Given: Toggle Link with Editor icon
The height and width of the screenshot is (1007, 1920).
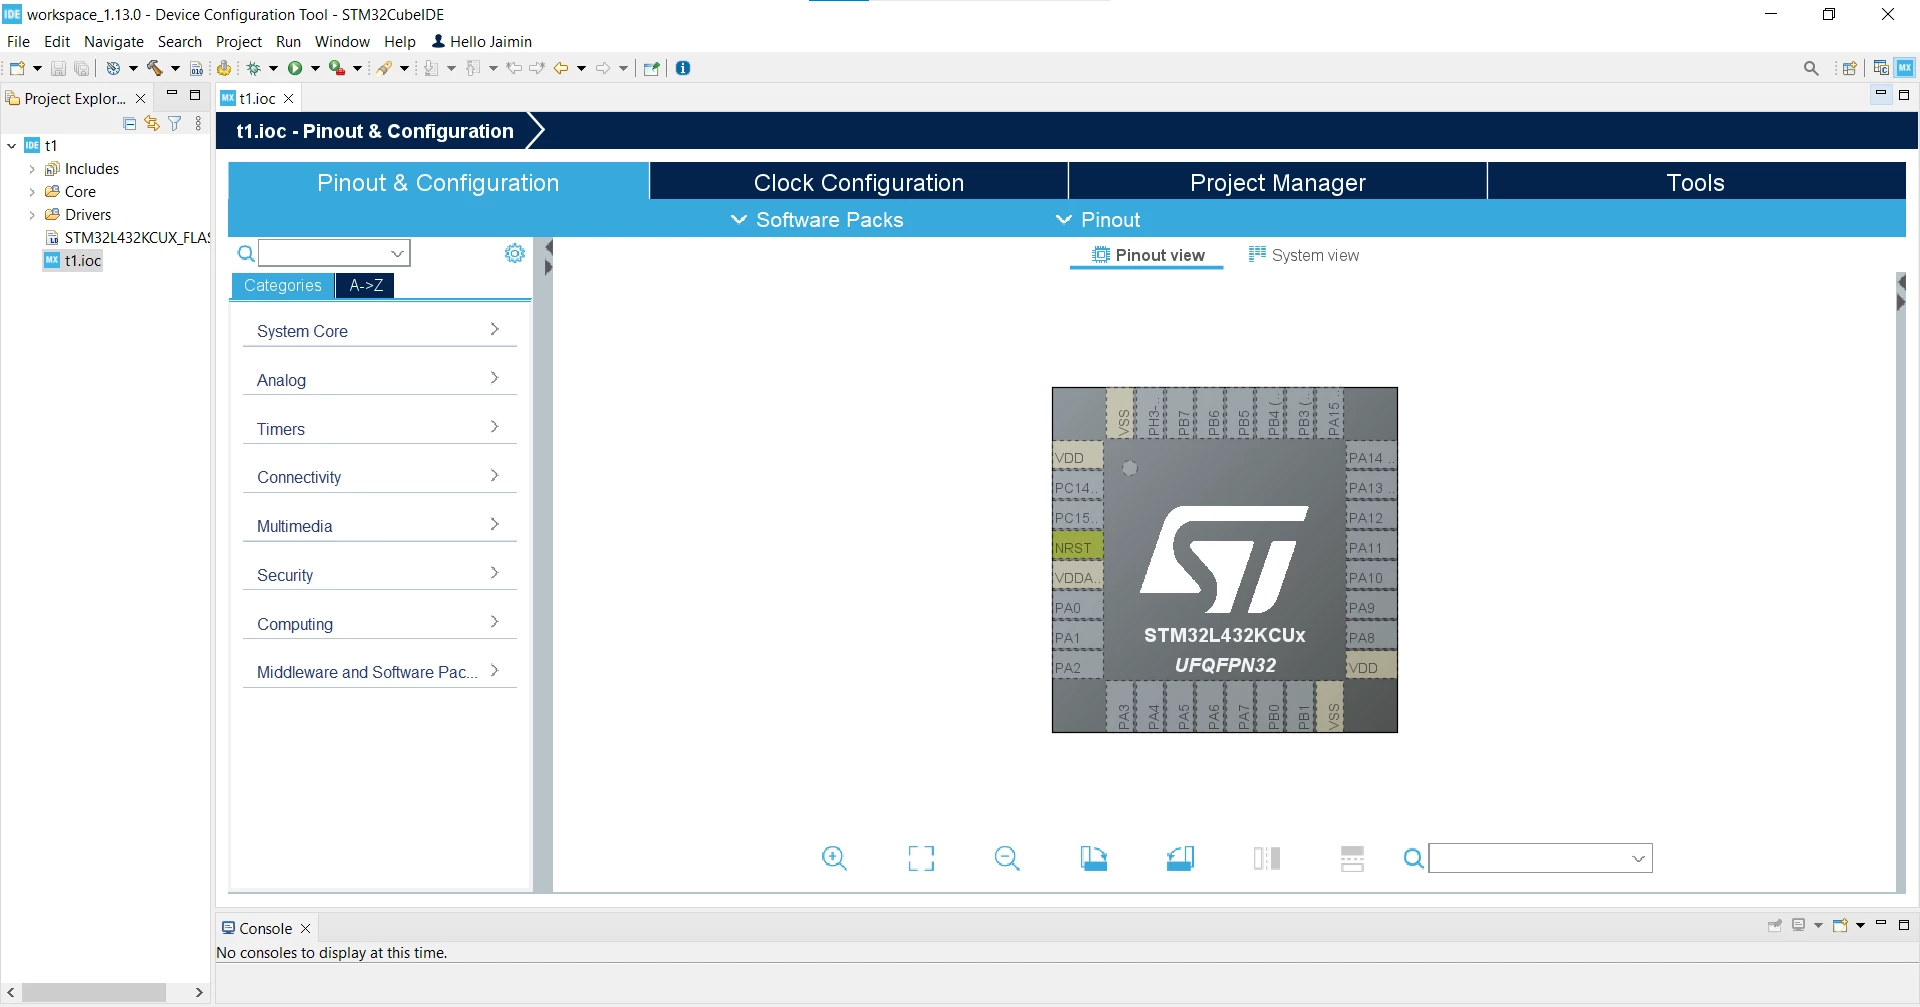Looking at the screenshot, I should (x=152, y=123).
